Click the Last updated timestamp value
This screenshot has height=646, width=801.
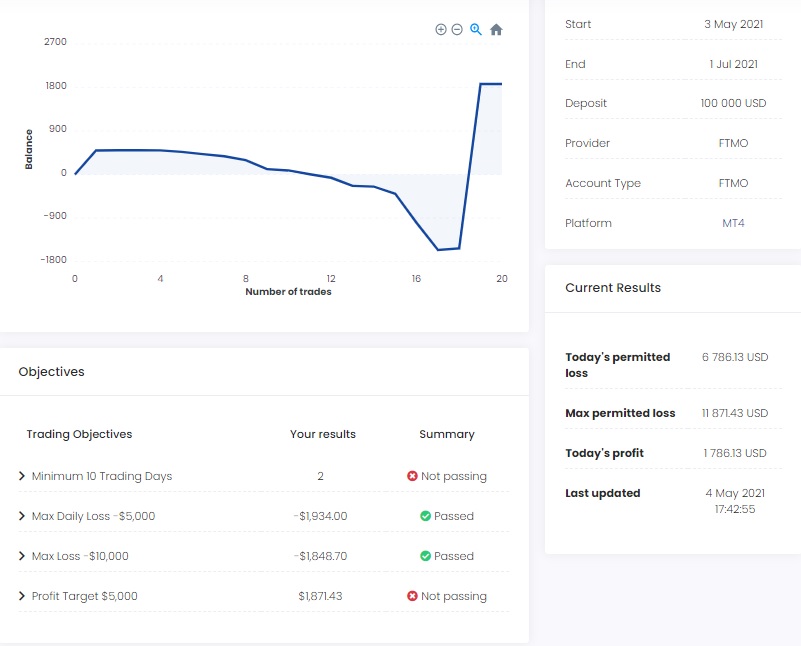(x=734, y=501)
